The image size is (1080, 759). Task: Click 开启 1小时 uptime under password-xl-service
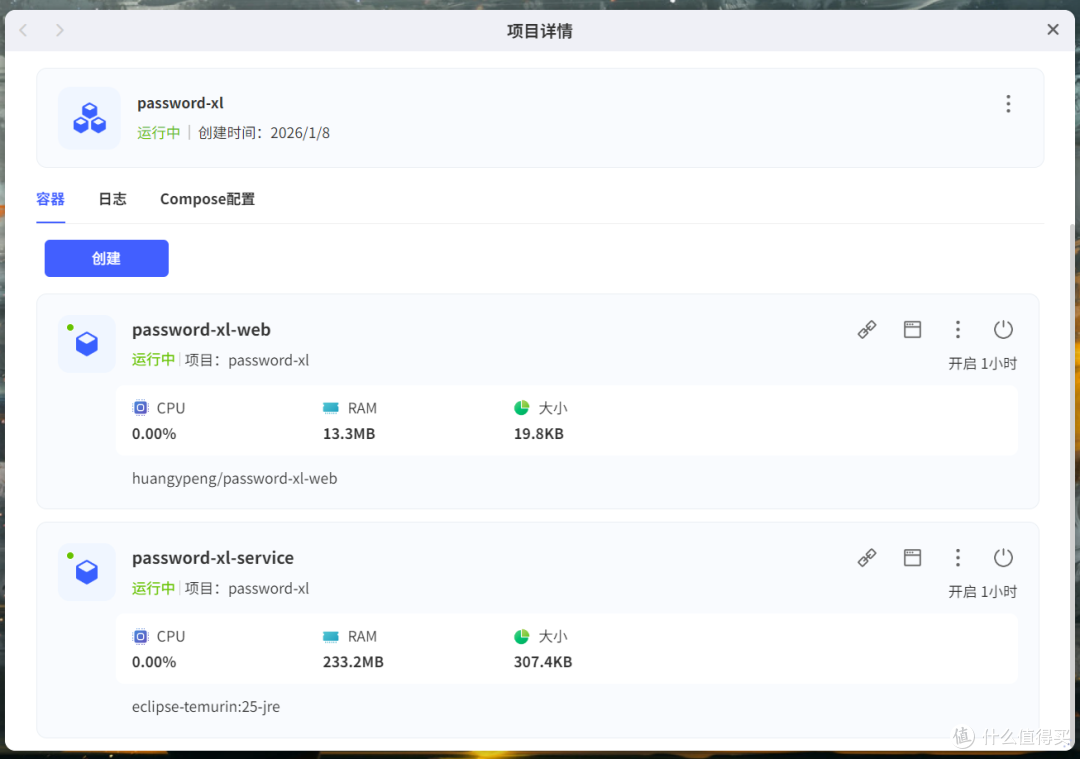(982, 592)
